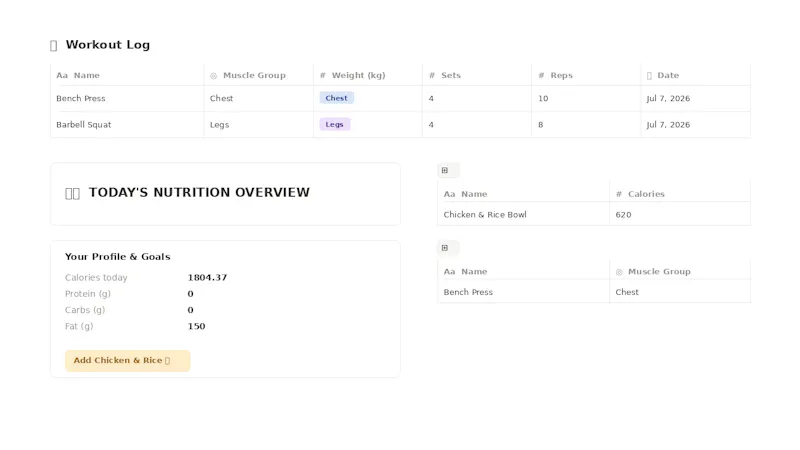Click the number icon beside Calories header
Screen dimensions: 800x450
(x=619, y=194)
